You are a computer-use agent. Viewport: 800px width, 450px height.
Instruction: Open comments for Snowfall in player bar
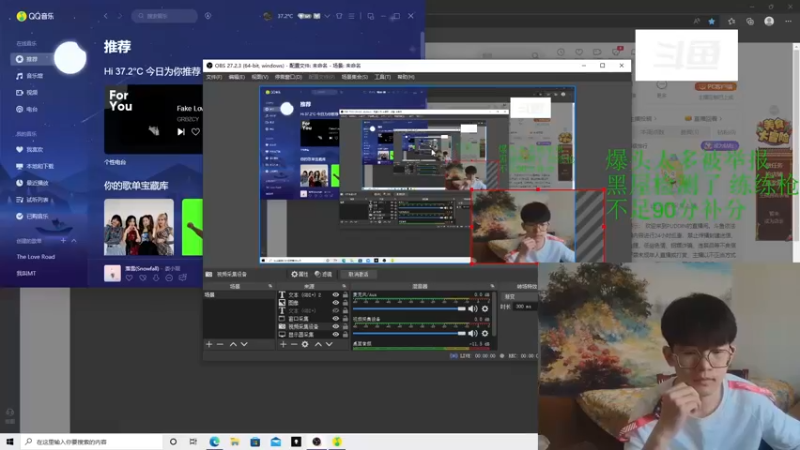[183, 278]
